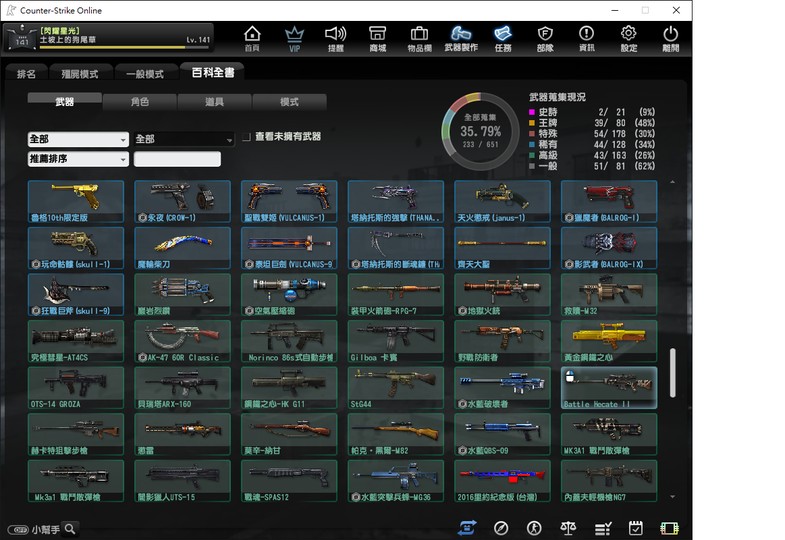The image size is (785, 540).
Task: Click the magenta 史詩 legend swatch
Action: coord(532,112)
